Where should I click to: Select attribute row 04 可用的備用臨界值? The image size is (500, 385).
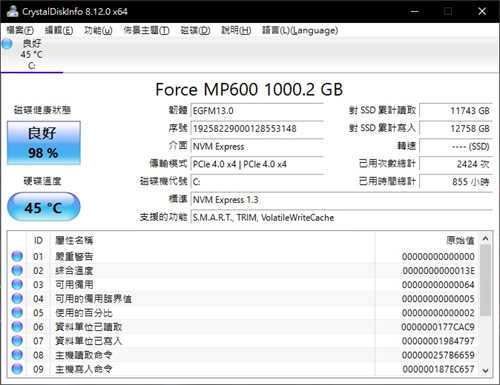244,298
